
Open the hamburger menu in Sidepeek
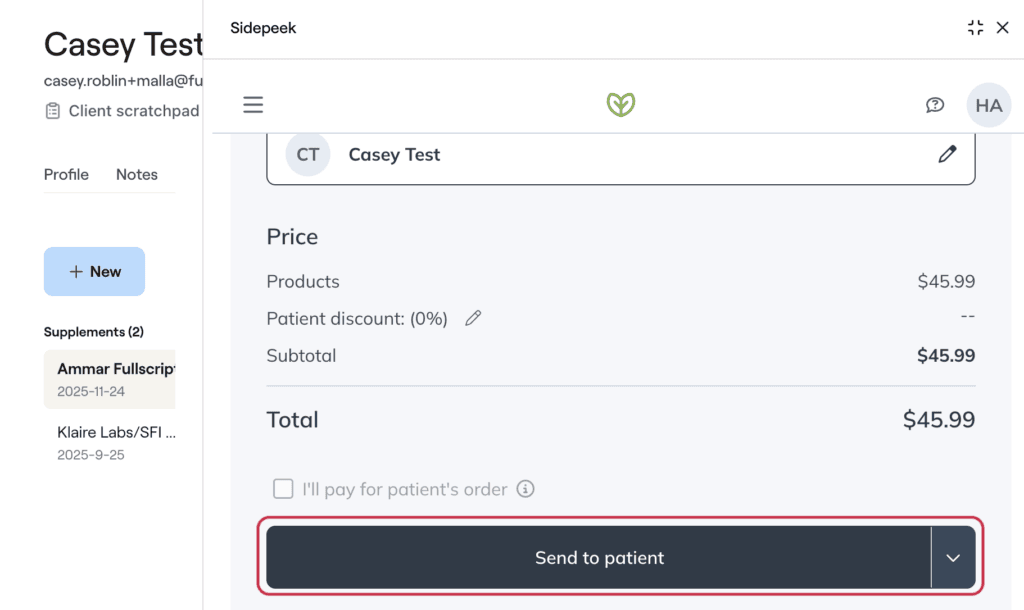click(x=253, y=104)
